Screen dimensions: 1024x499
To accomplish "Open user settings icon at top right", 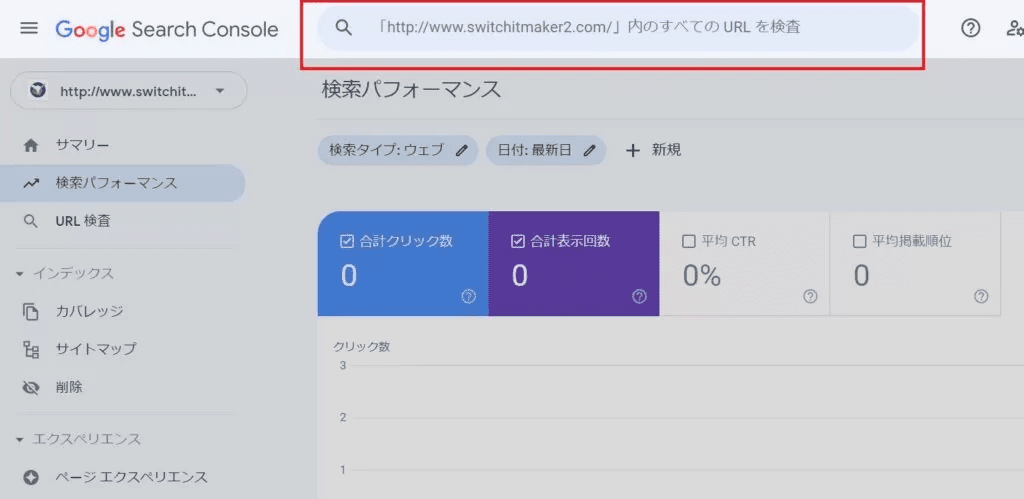I will click(x=1015, y=28).
